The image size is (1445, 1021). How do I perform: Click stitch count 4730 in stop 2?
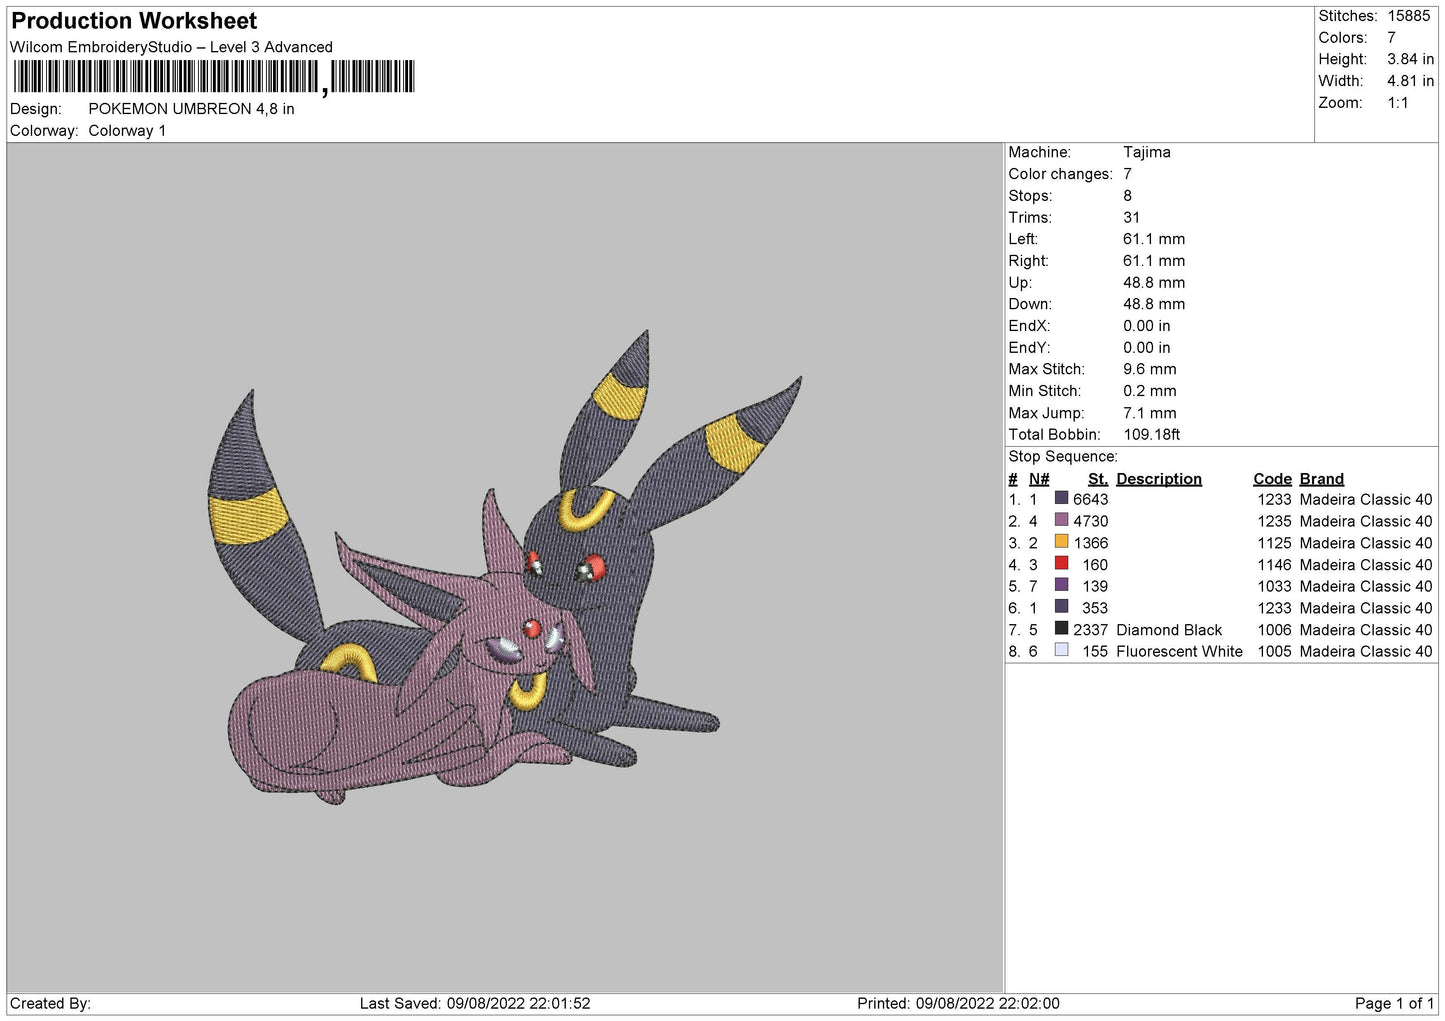1090,521
